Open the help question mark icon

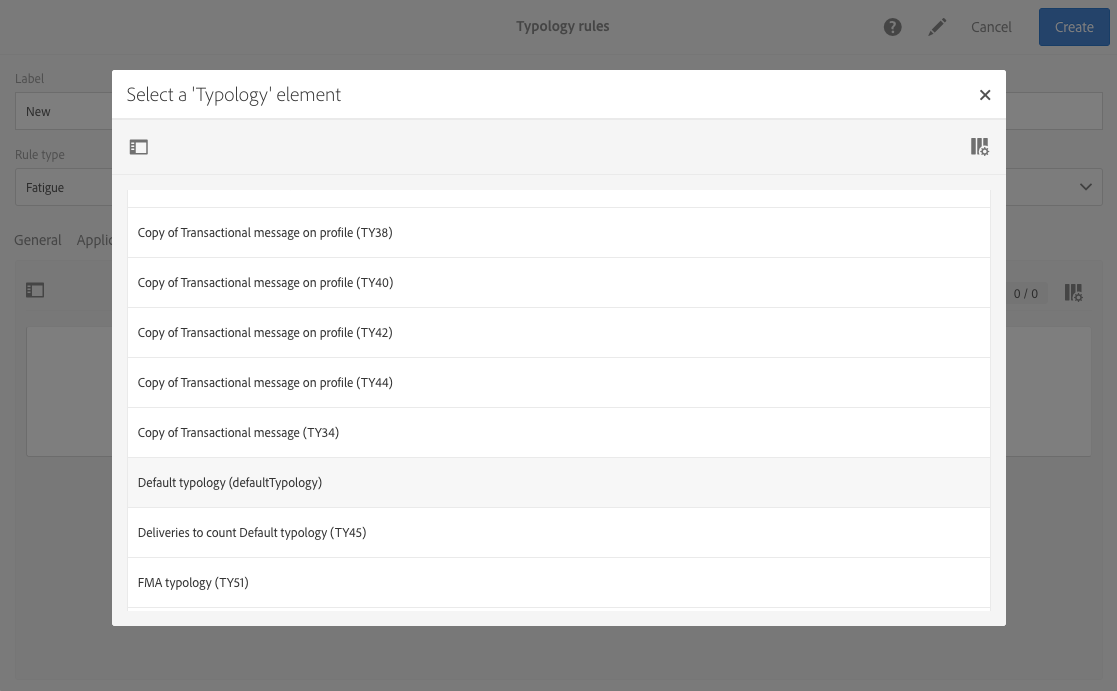(893, 27)
